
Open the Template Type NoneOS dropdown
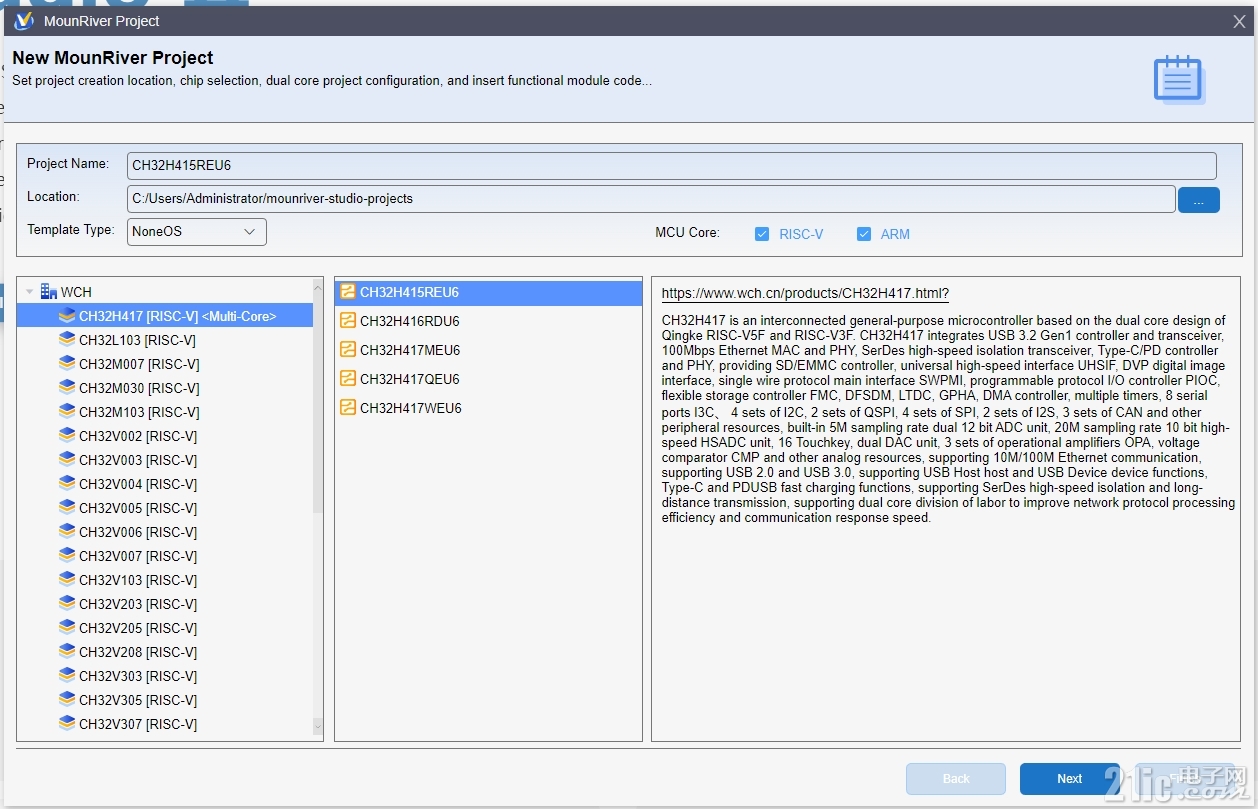click(197, 232)
